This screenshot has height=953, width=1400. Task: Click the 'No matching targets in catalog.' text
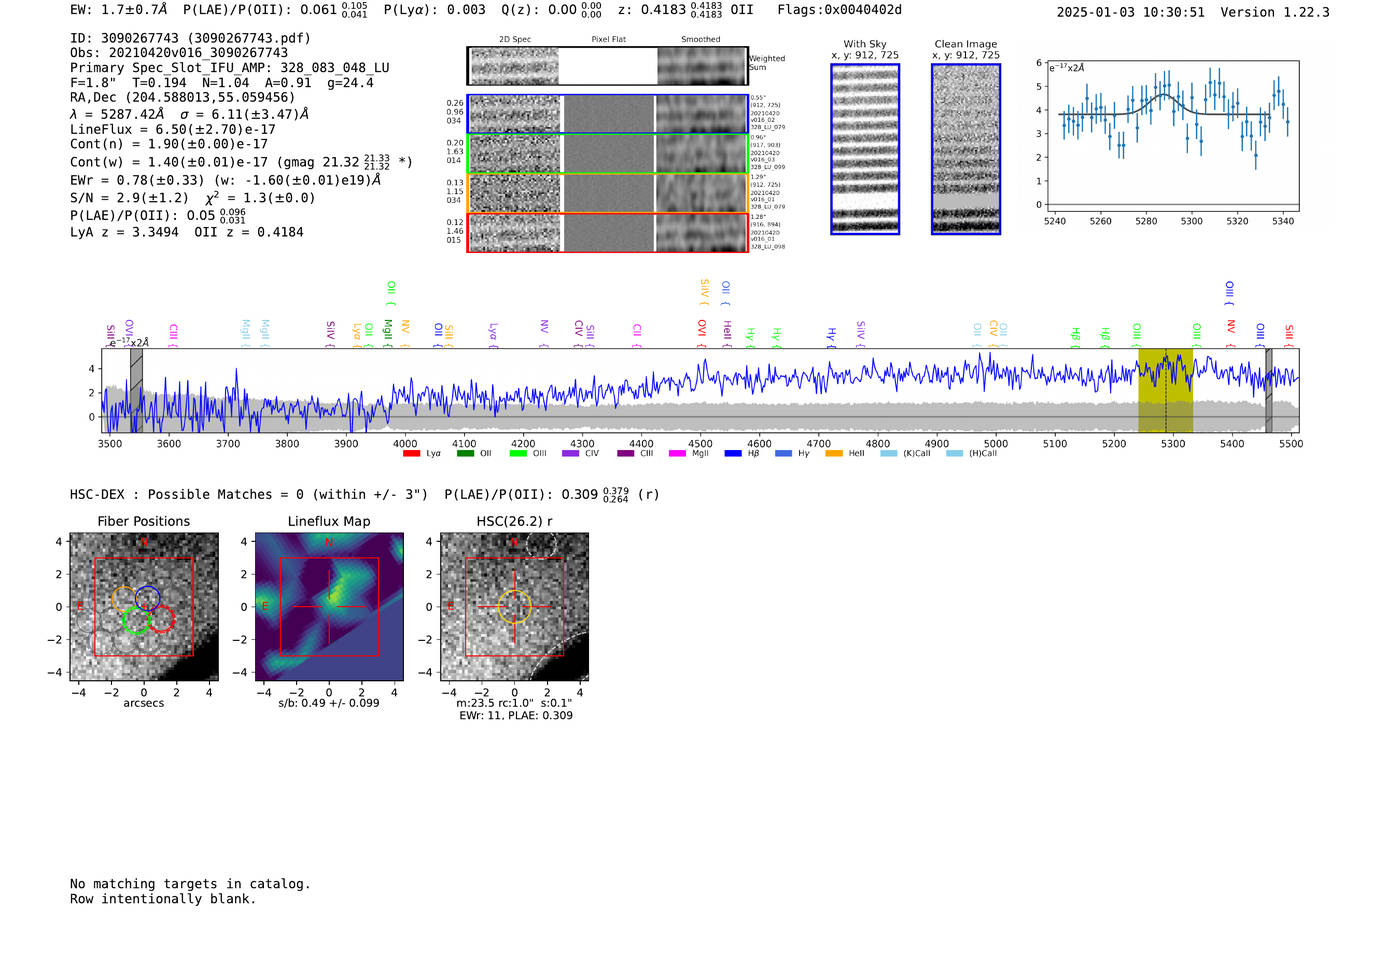click(190, 884)
